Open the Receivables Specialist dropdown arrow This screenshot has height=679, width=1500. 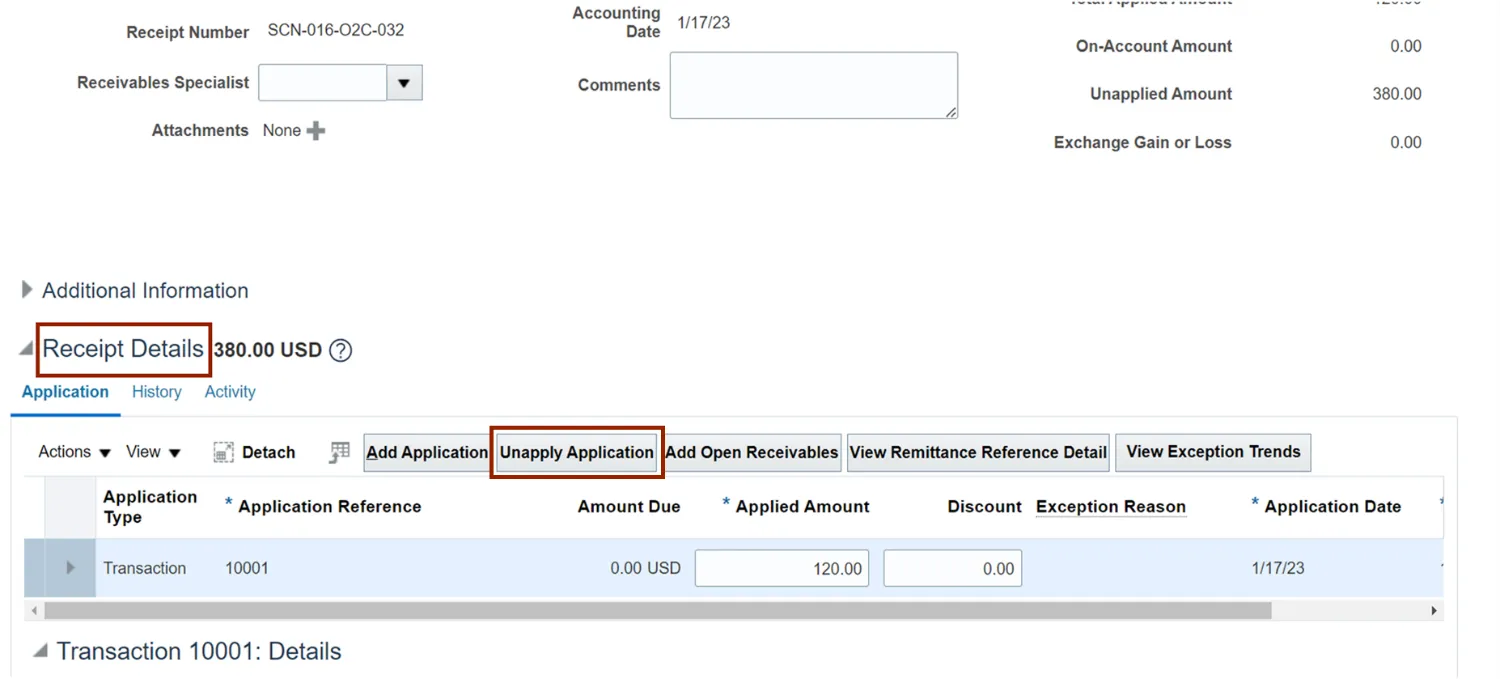coord(404,83)
